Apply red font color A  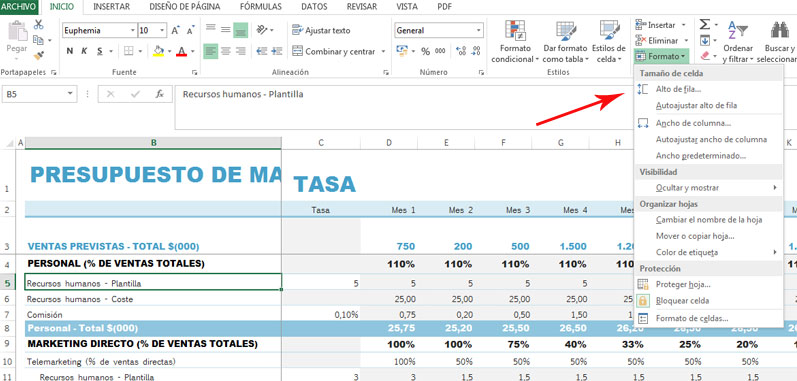coord(181,51)
